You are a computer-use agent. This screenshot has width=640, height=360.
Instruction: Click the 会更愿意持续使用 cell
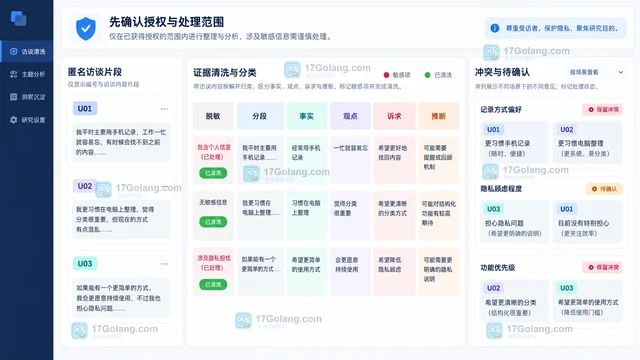350,271
